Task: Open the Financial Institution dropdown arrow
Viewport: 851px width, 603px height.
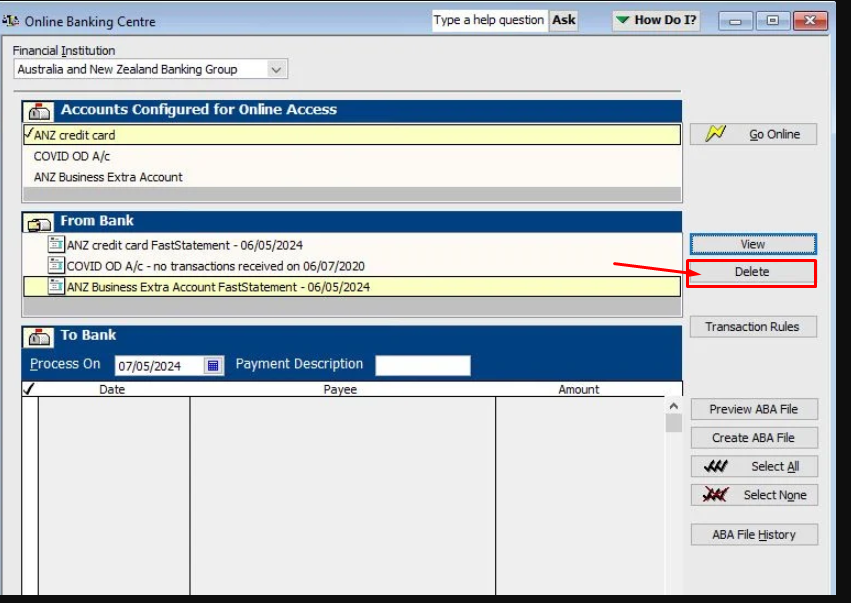Action: tap(276, 69)
